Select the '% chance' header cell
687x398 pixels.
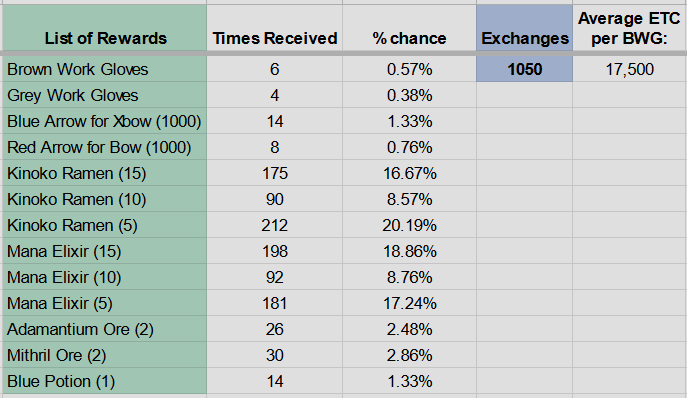pos(409,28)
